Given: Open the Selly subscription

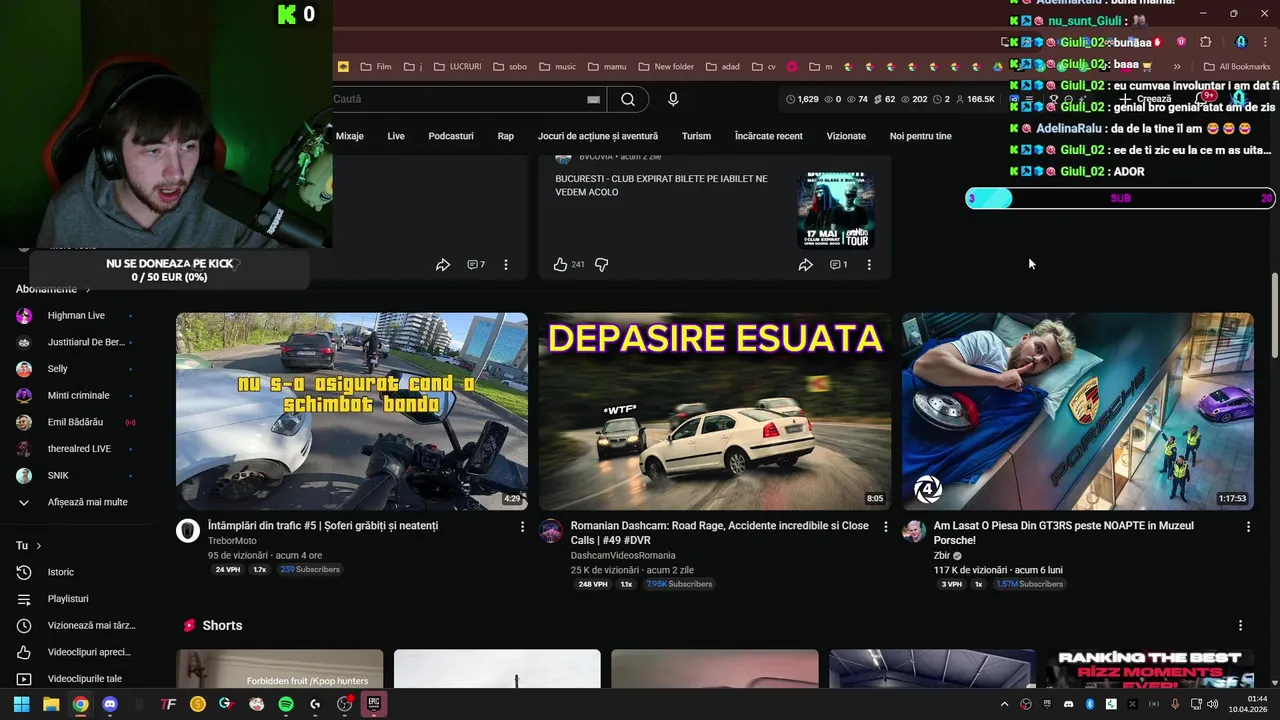Looking at the screenshot, I should (76, 369).
